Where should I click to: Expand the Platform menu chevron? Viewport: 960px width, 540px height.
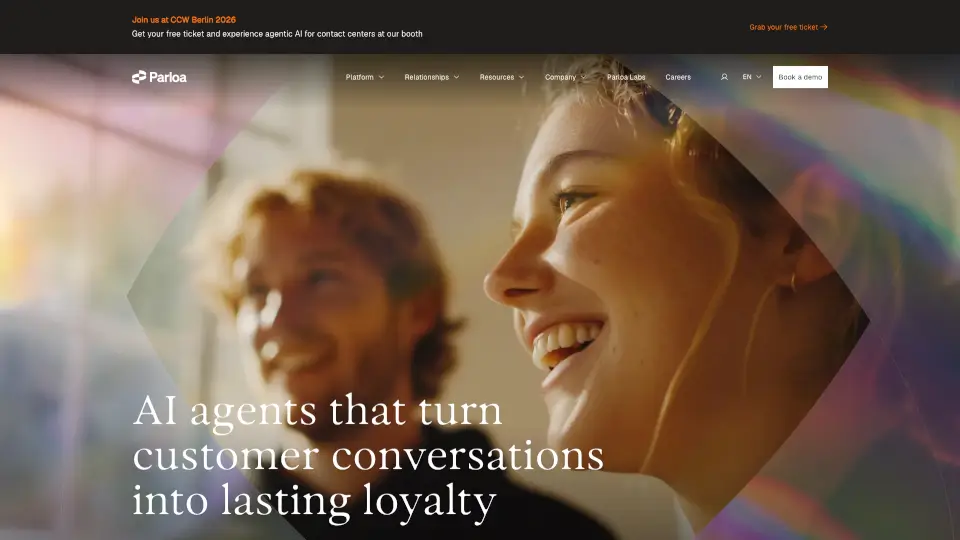click(x=381, y=77)
